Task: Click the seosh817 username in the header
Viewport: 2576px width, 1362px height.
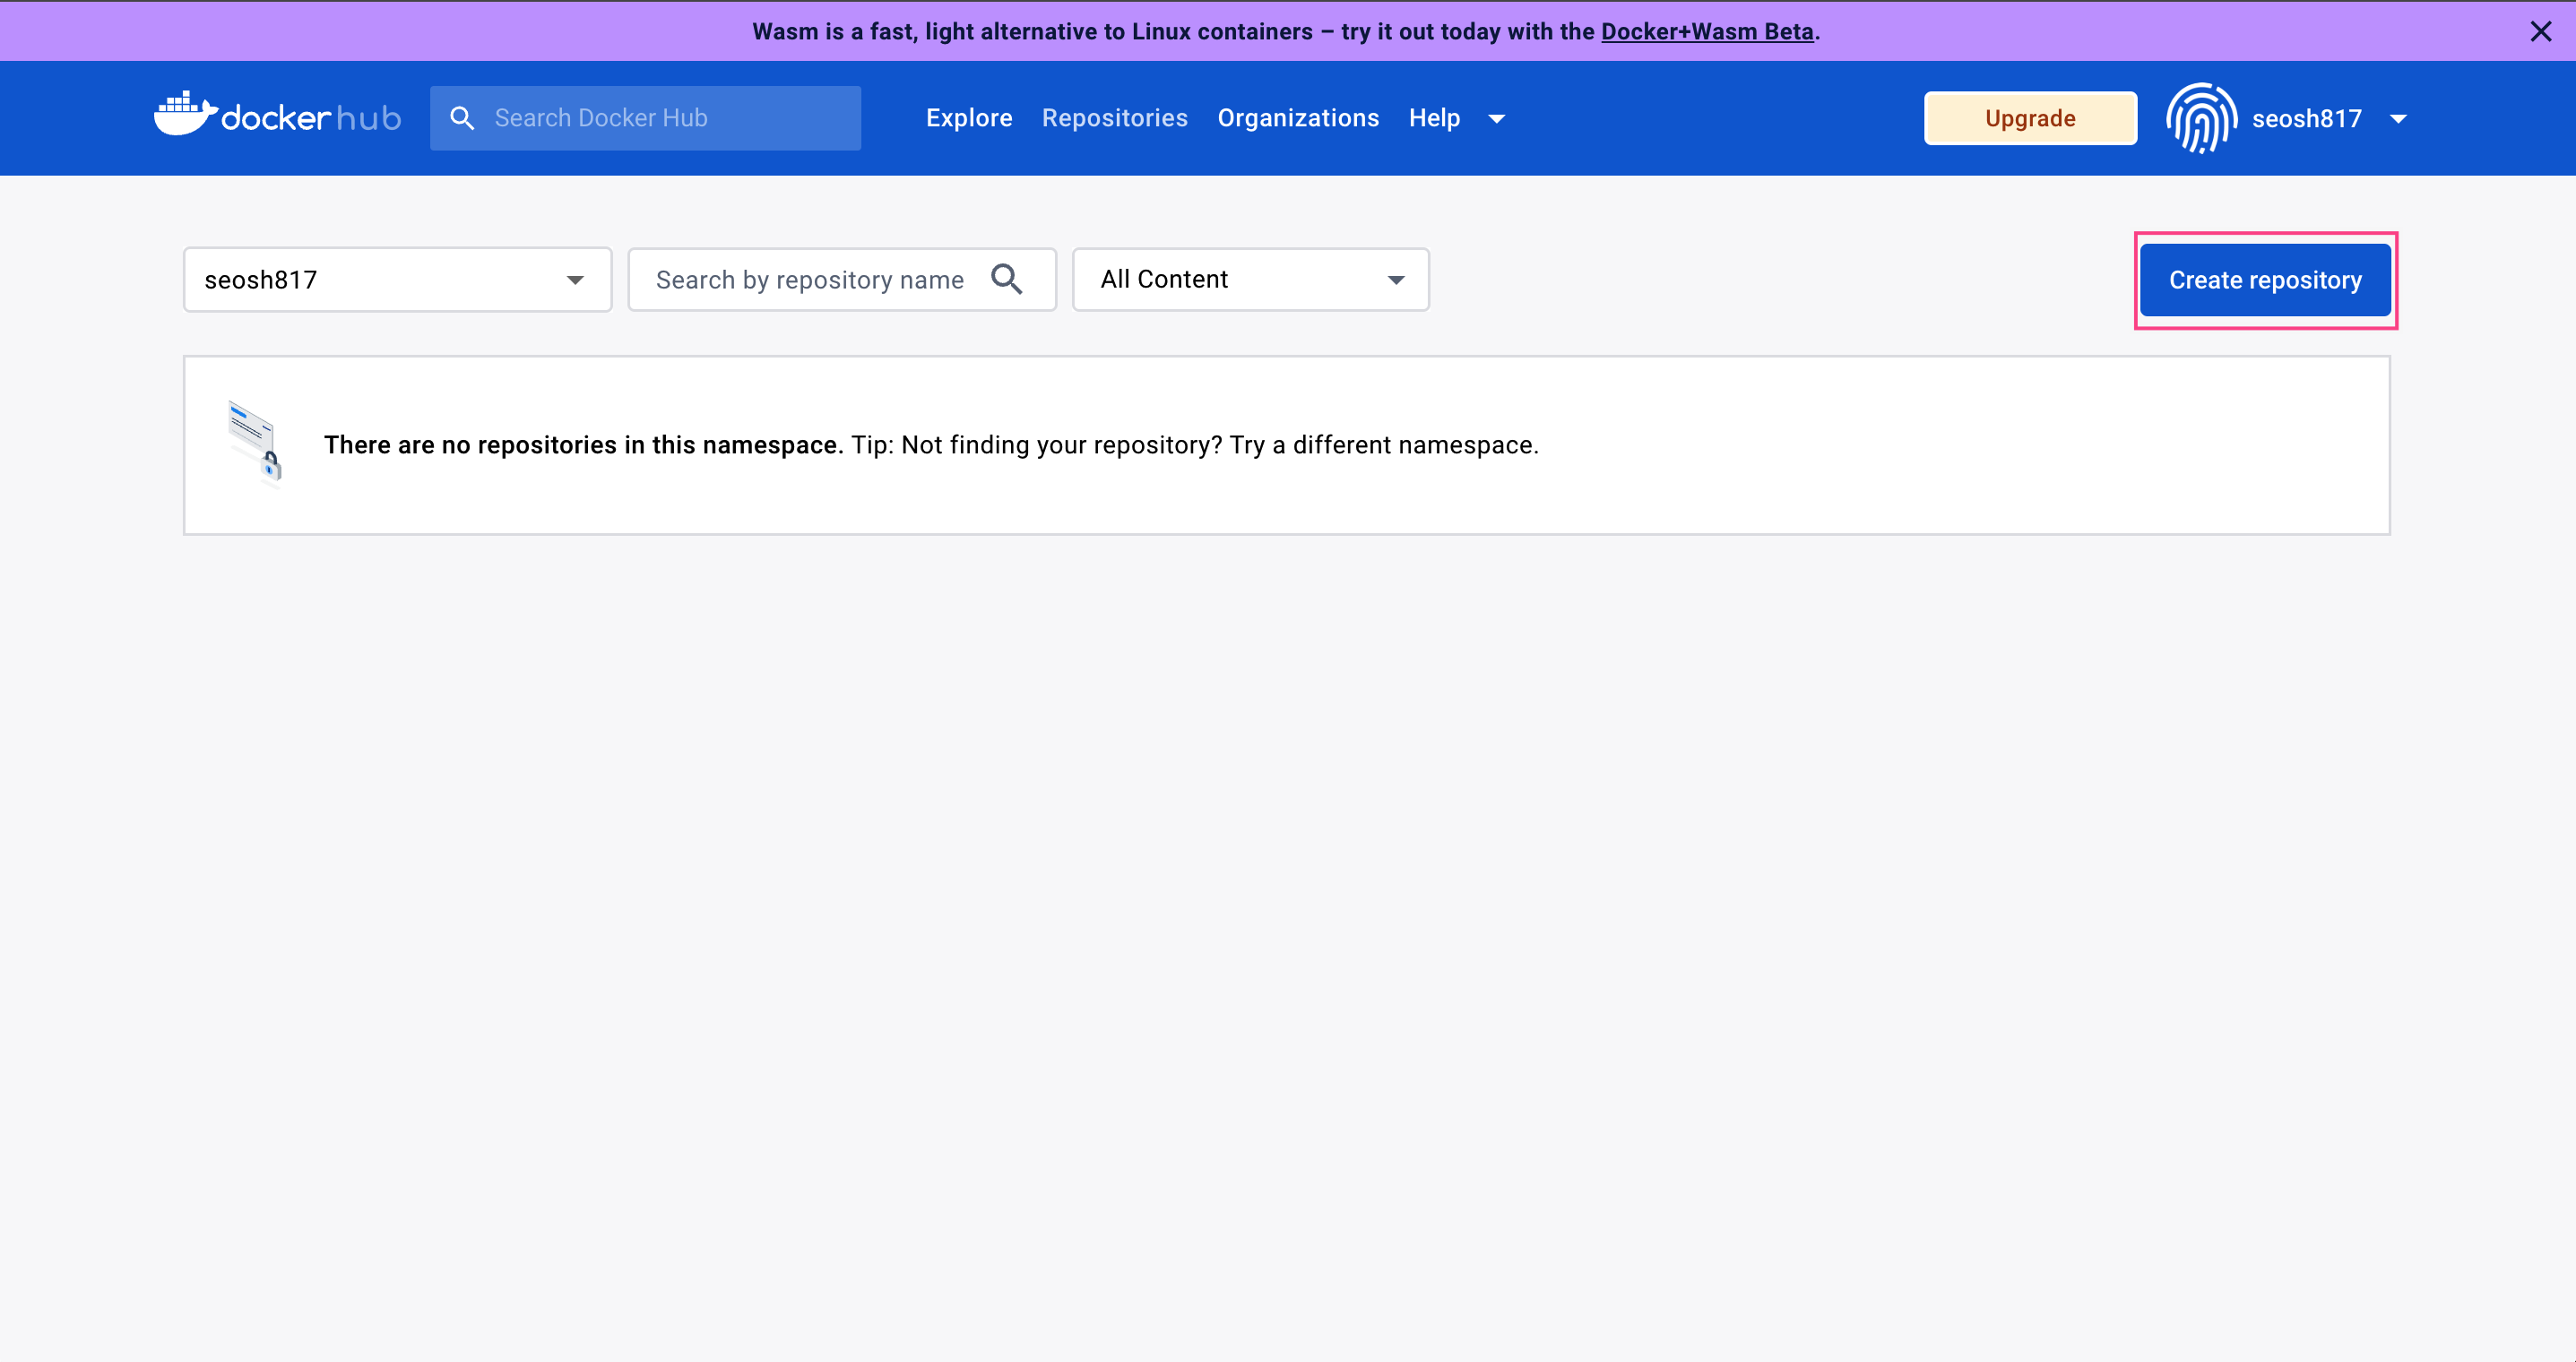Action: (2306, 119)
